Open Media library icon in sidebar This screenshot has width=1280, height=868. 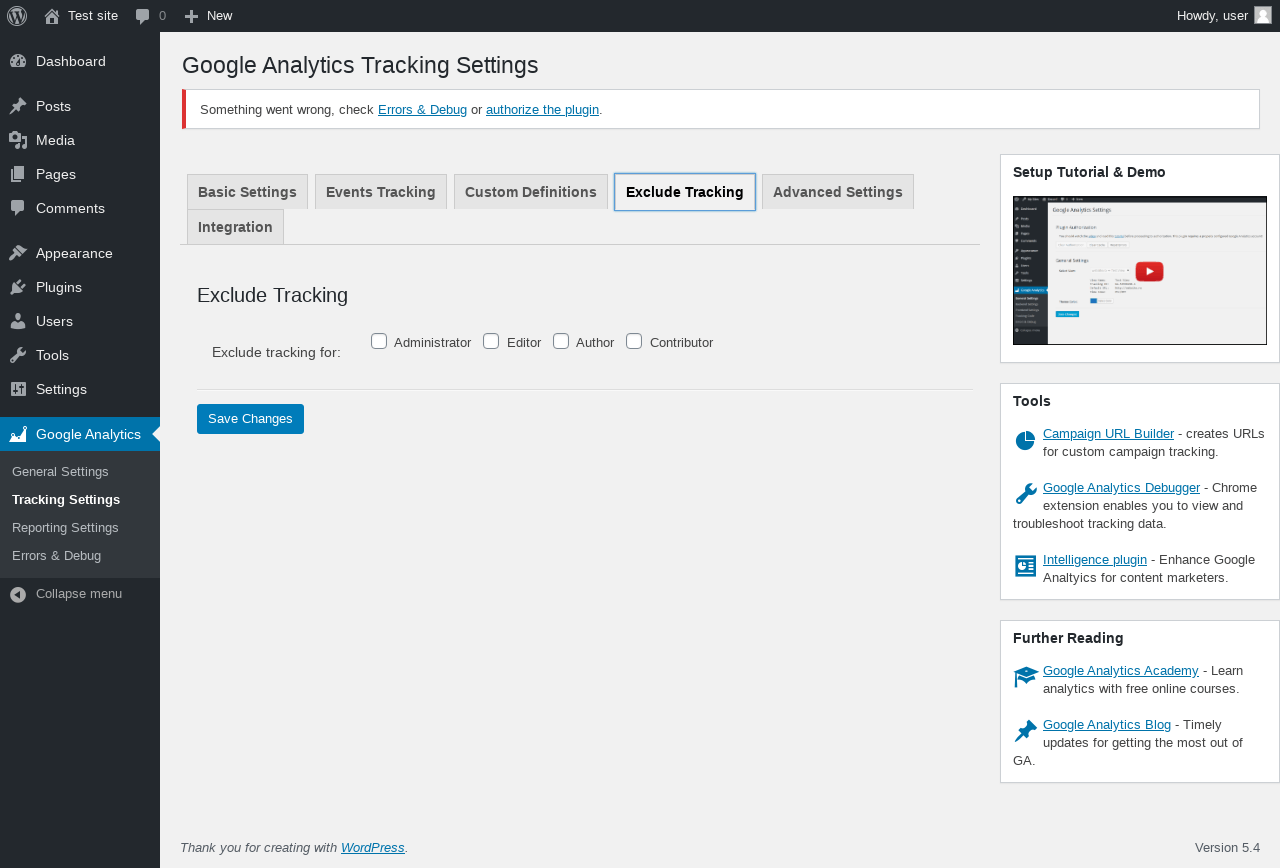[x=18, y=140]
